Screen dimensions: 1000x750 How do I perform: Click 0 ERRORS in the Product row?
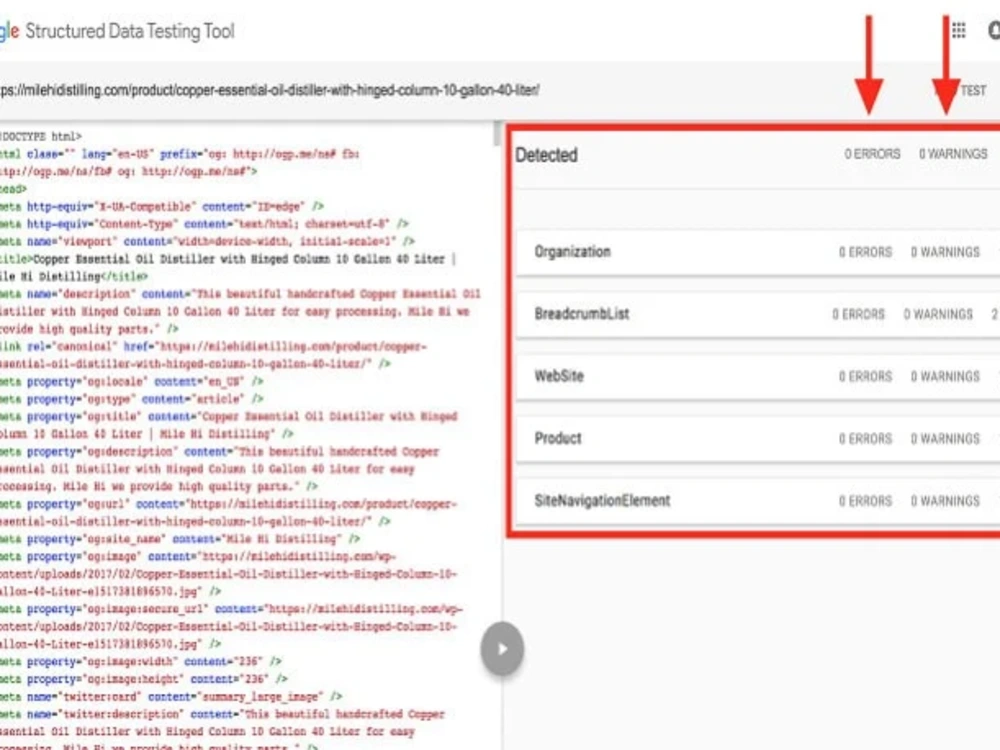click(x=865, y=439)
